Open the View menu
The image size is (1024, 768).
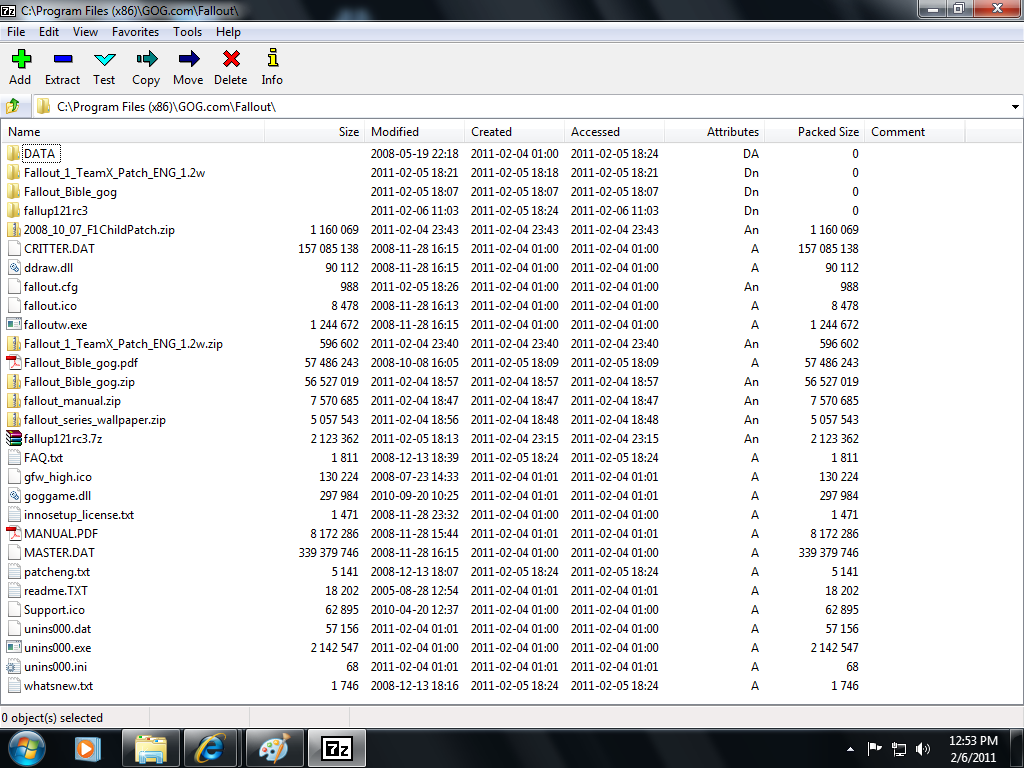[86, 31]
